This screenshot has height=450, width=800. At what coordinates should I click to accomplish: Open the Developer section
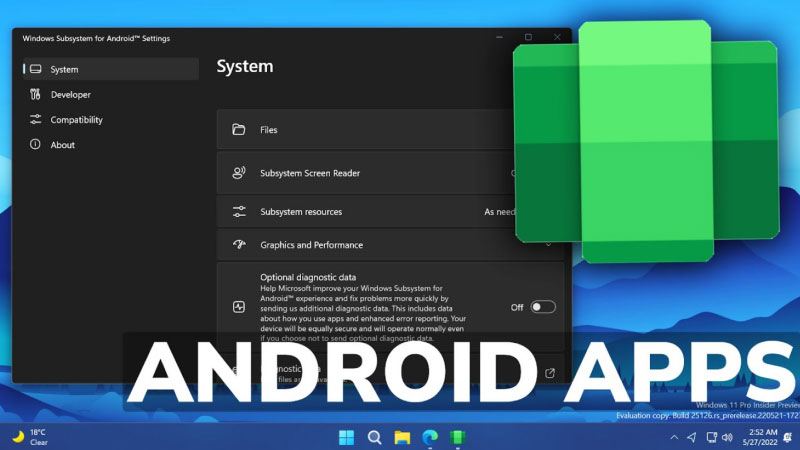pos(111,94)
